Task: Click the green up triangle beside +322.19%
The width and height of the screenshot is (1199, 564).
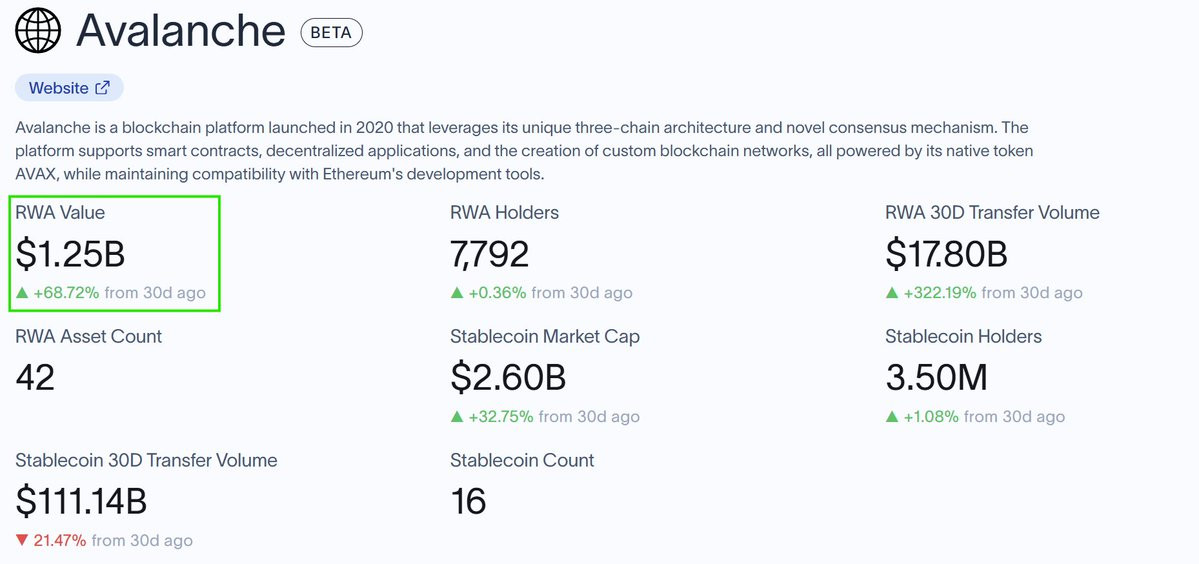Action: (892, 293)
